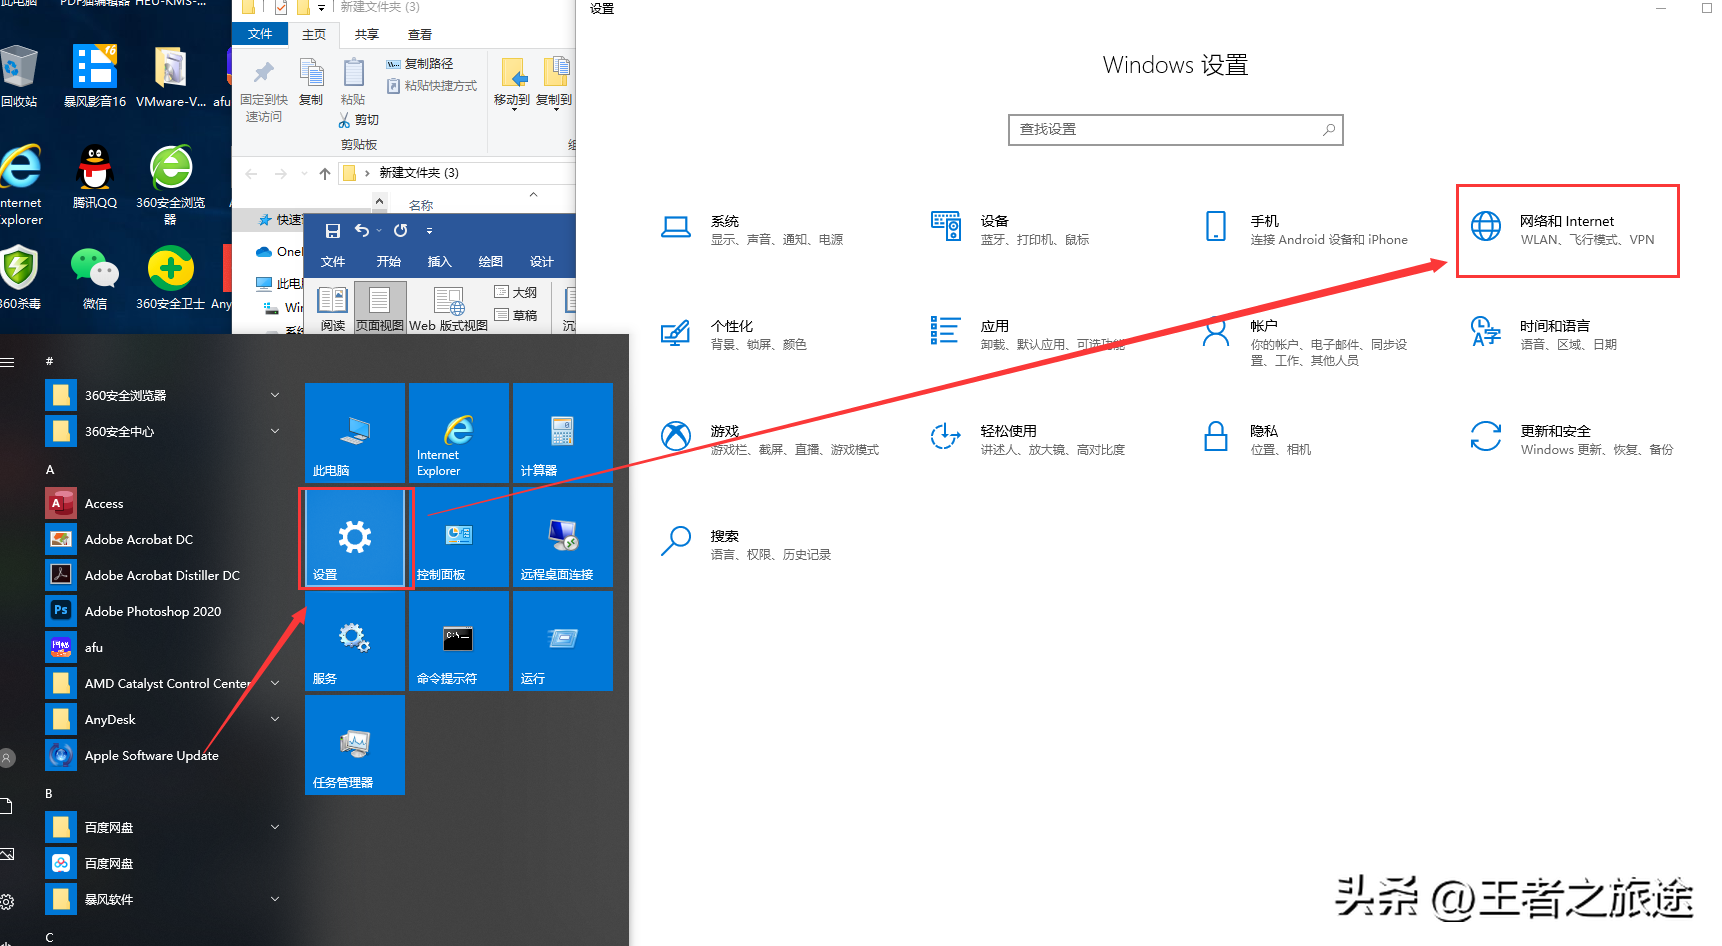The height and width of the screenshot is (946, 1722).
Task: Open 系统 settings category
Action: click(x=752, y=230)
